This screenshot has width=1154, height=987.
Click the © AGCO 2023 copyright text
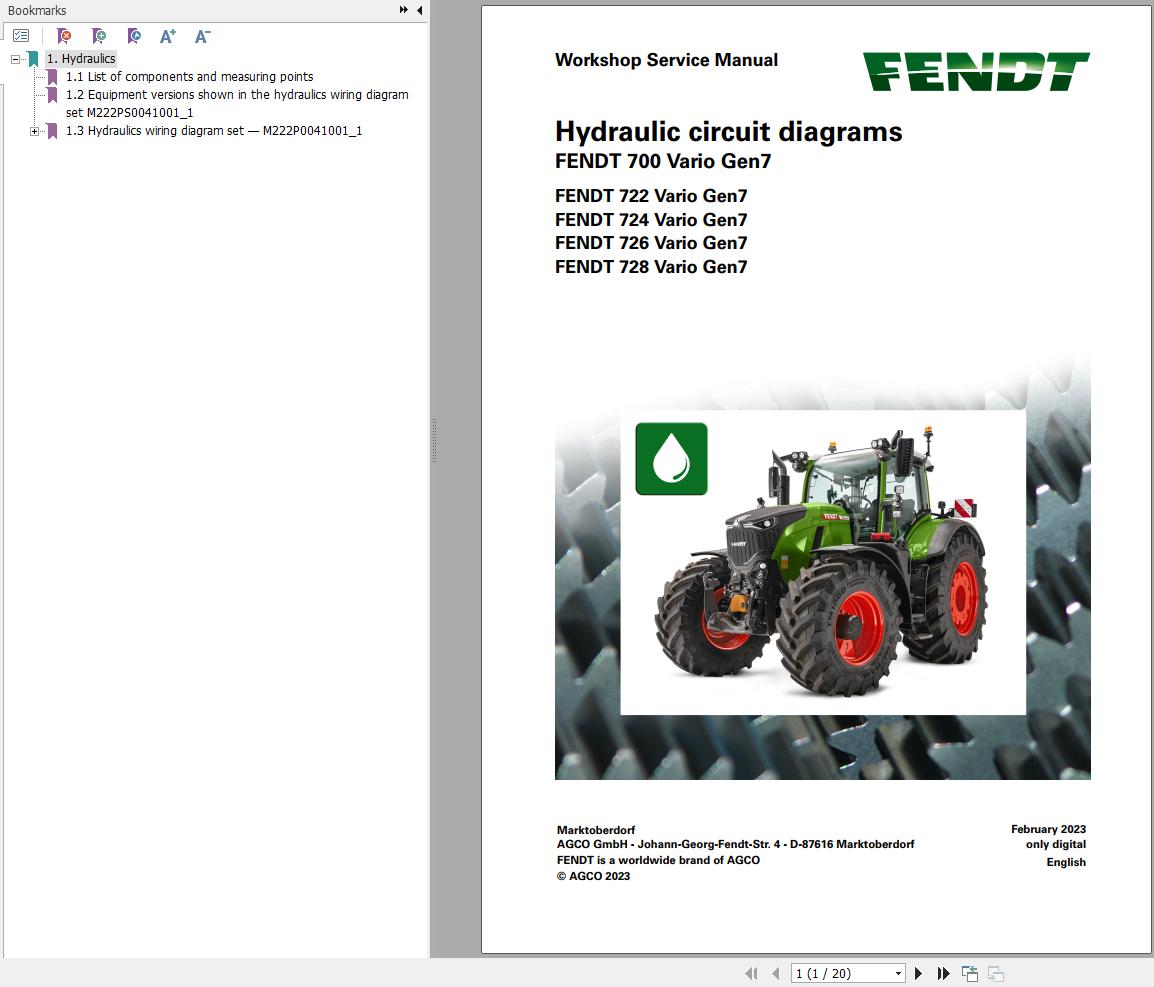pos(593,876)
